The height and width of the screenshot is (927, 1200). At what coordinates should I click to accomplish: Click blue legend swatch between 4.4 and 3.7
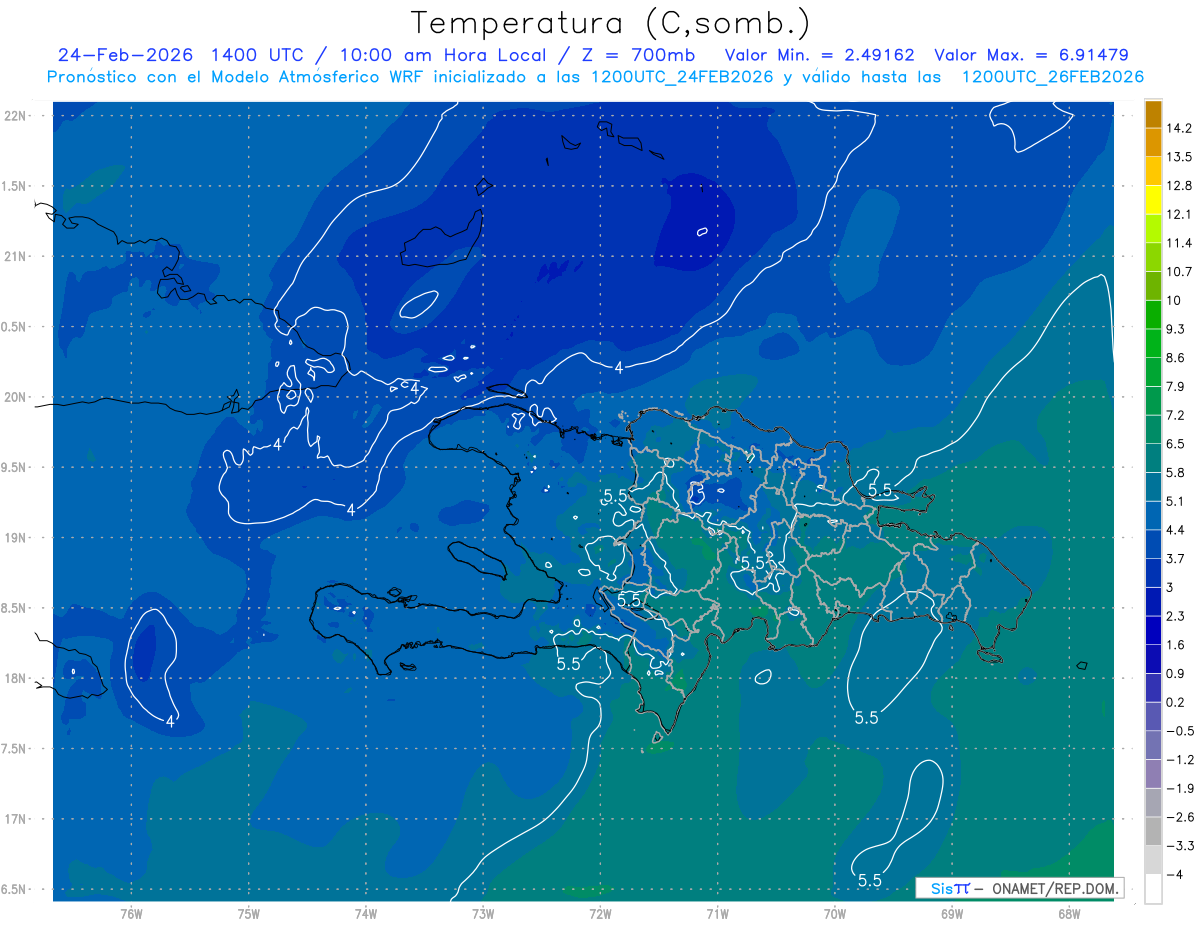tap(1153, 544)
